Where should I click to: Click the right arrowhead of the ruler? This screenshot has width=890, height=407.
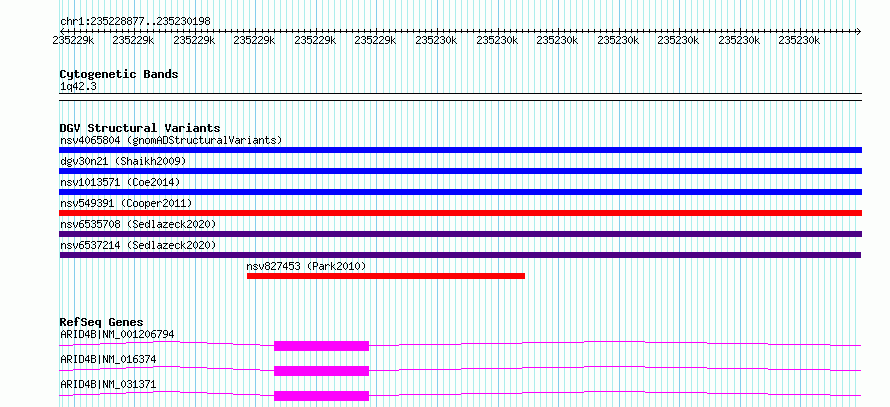click(x=858, y=31)
